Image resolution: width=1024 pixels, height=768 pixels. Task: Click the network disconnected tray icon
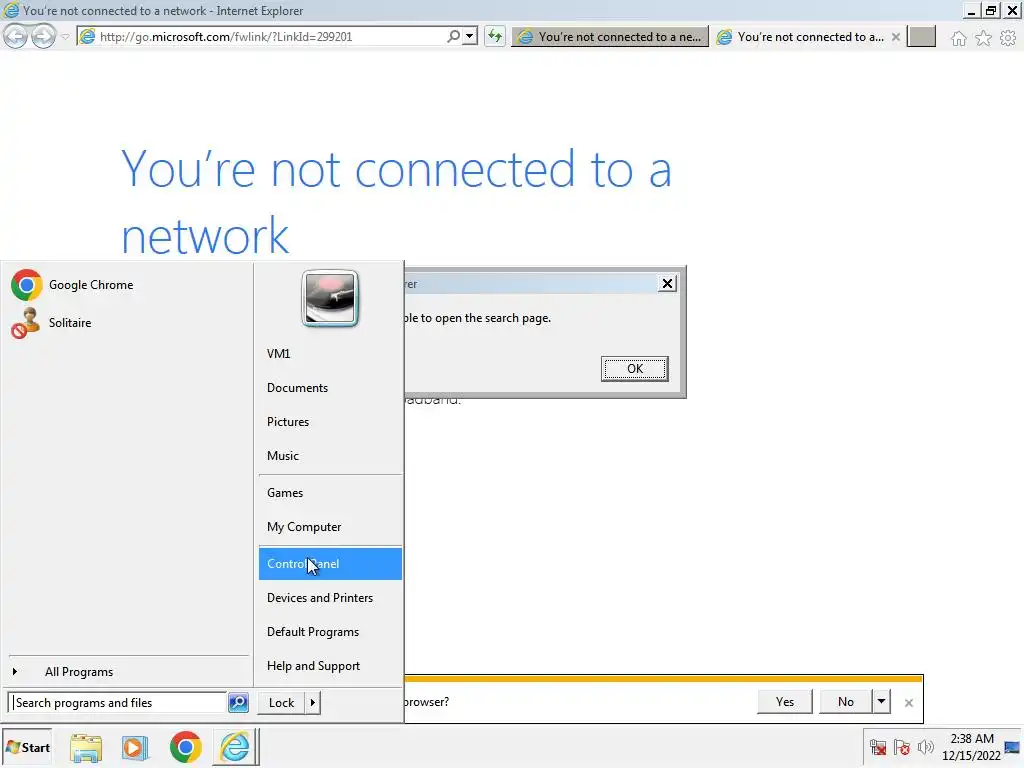point(878,747)
